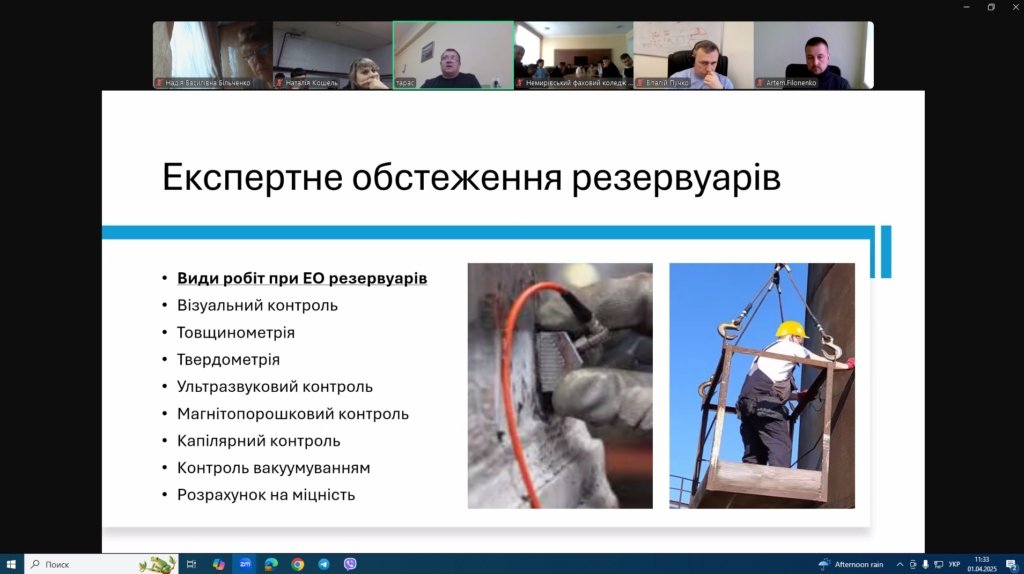Viewport: 1024px width, 574px height.
Task: Click the network icon in system tray
Action: click(x=938, y=564)
